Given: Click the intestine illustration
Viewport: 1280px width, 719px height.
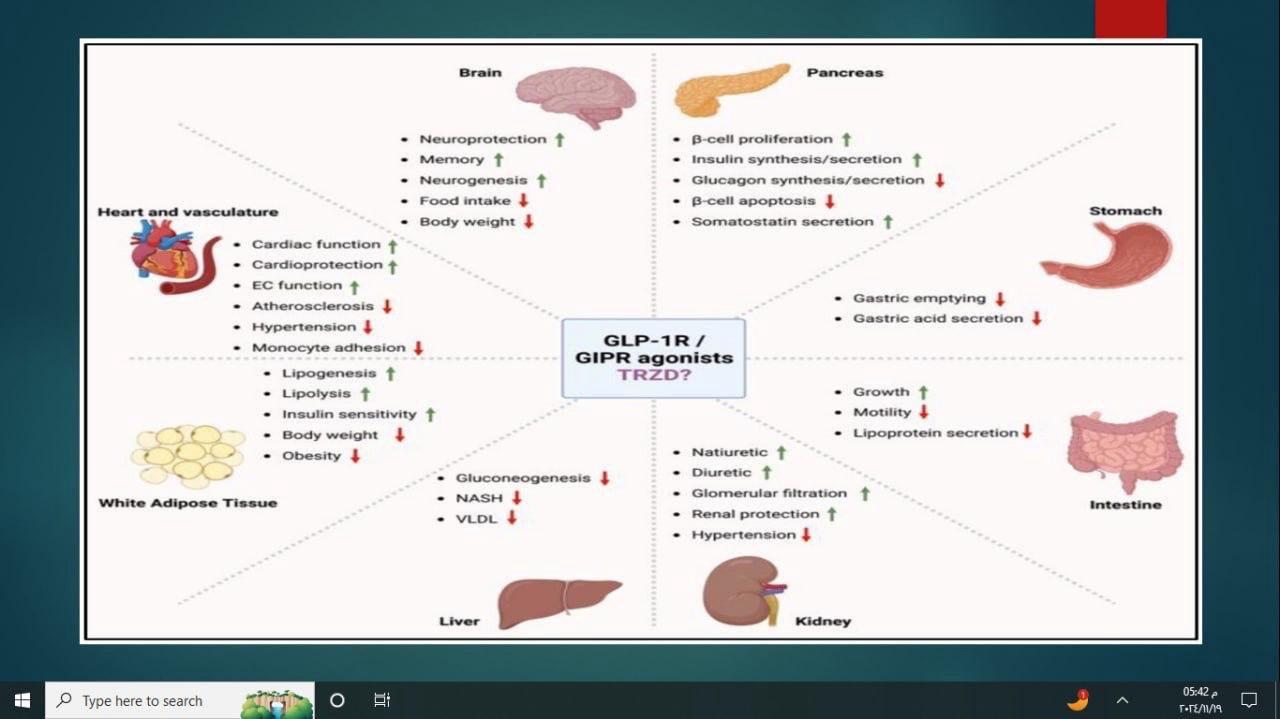Looking at the screenshot, I should coord(1124,451).
